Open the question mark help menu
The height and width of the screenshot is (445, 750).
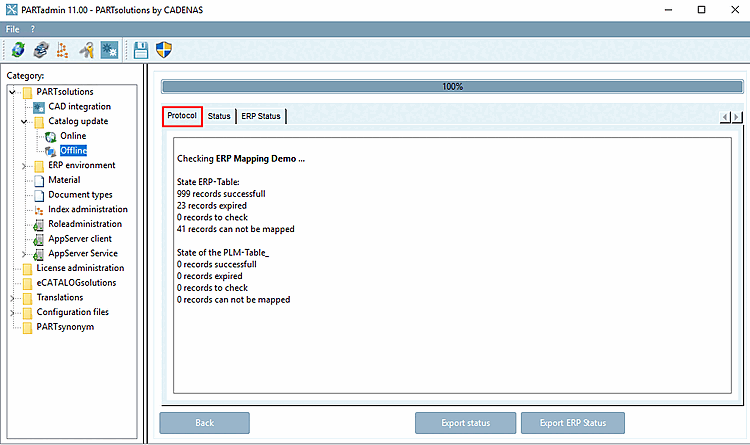(33, 29)
